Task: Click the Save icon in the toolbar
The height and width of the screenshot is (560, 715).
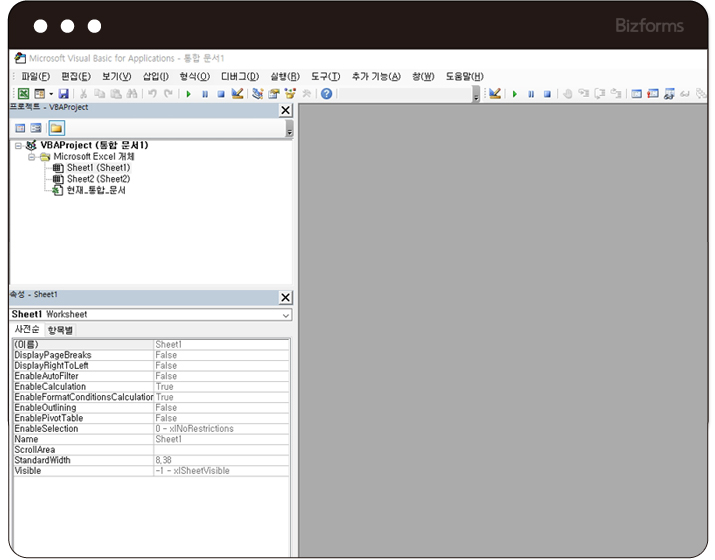Action: coord(64,94)
